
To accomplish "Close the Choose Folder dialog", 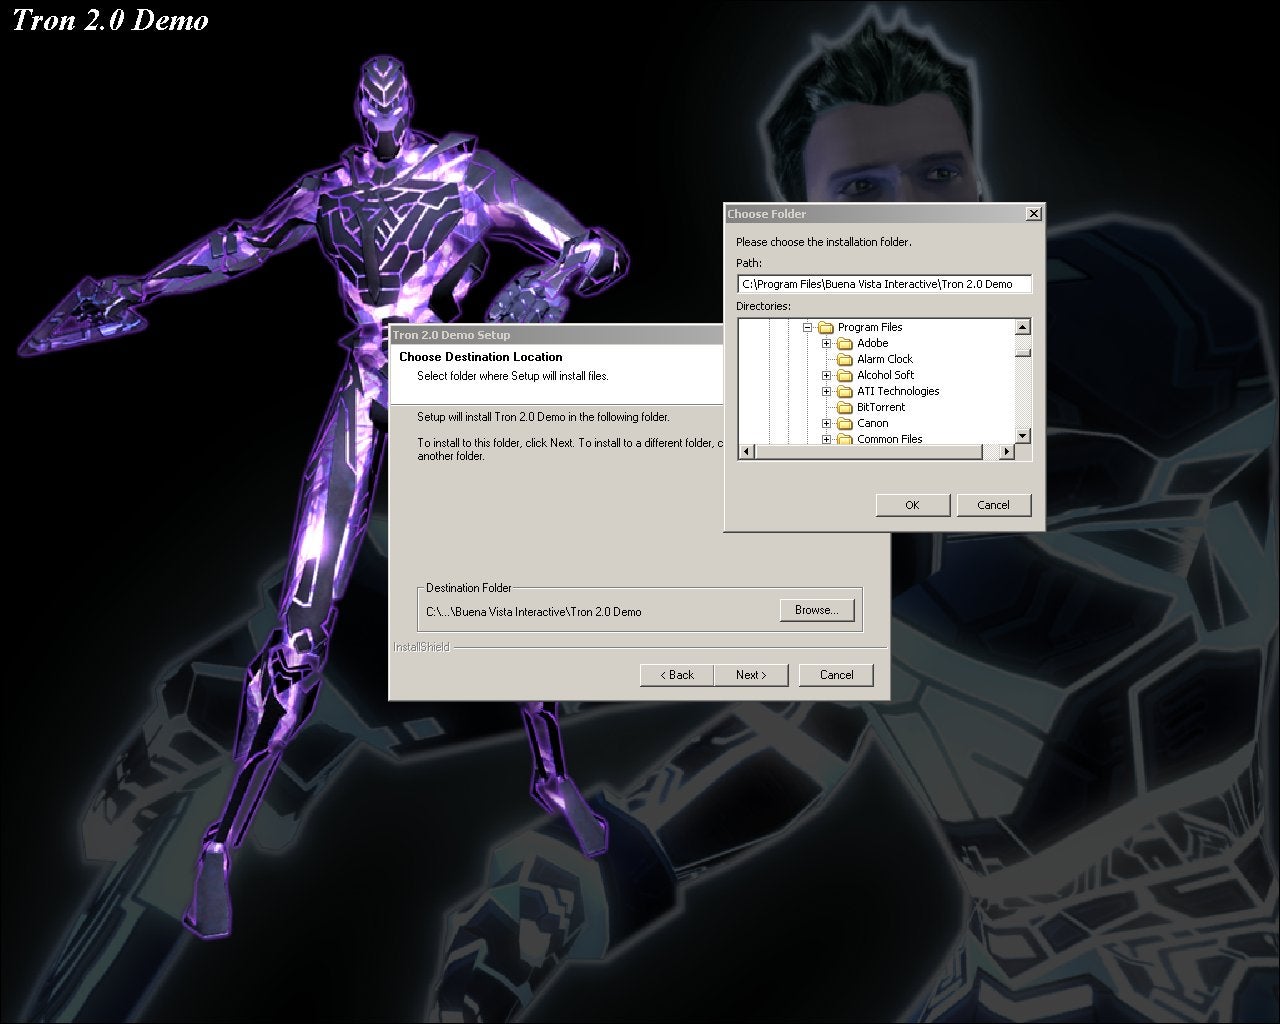I will pyautogui.click(x=1034, y=213).
